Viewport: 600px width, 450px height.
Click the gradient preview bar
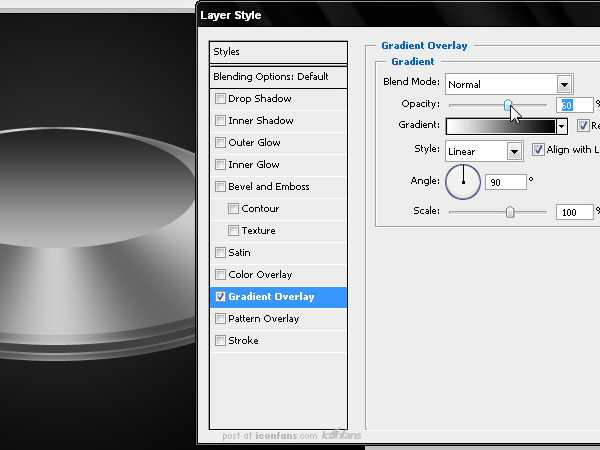(x=501, y=126)
